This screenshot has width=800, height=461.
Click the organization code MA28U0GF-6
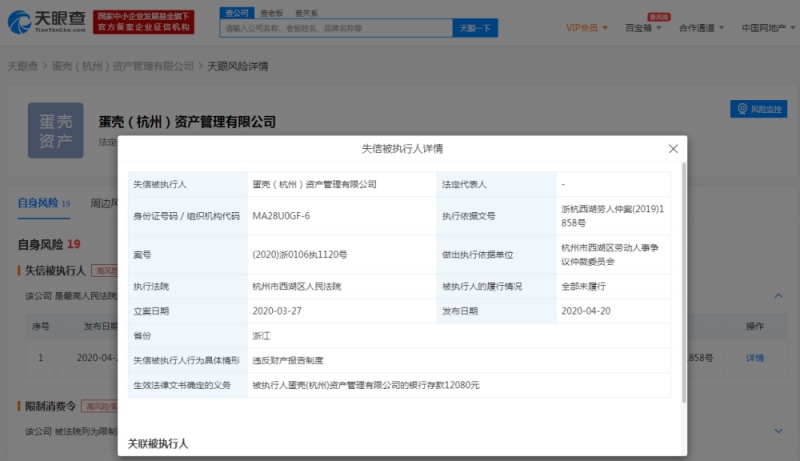coord(281,216)
